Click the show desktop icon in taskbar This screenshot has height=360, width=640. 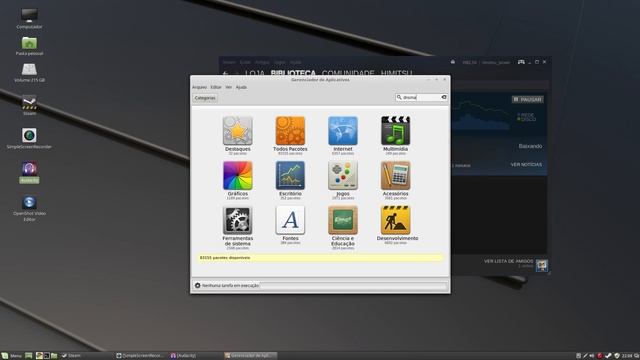[x=29, y=356]
